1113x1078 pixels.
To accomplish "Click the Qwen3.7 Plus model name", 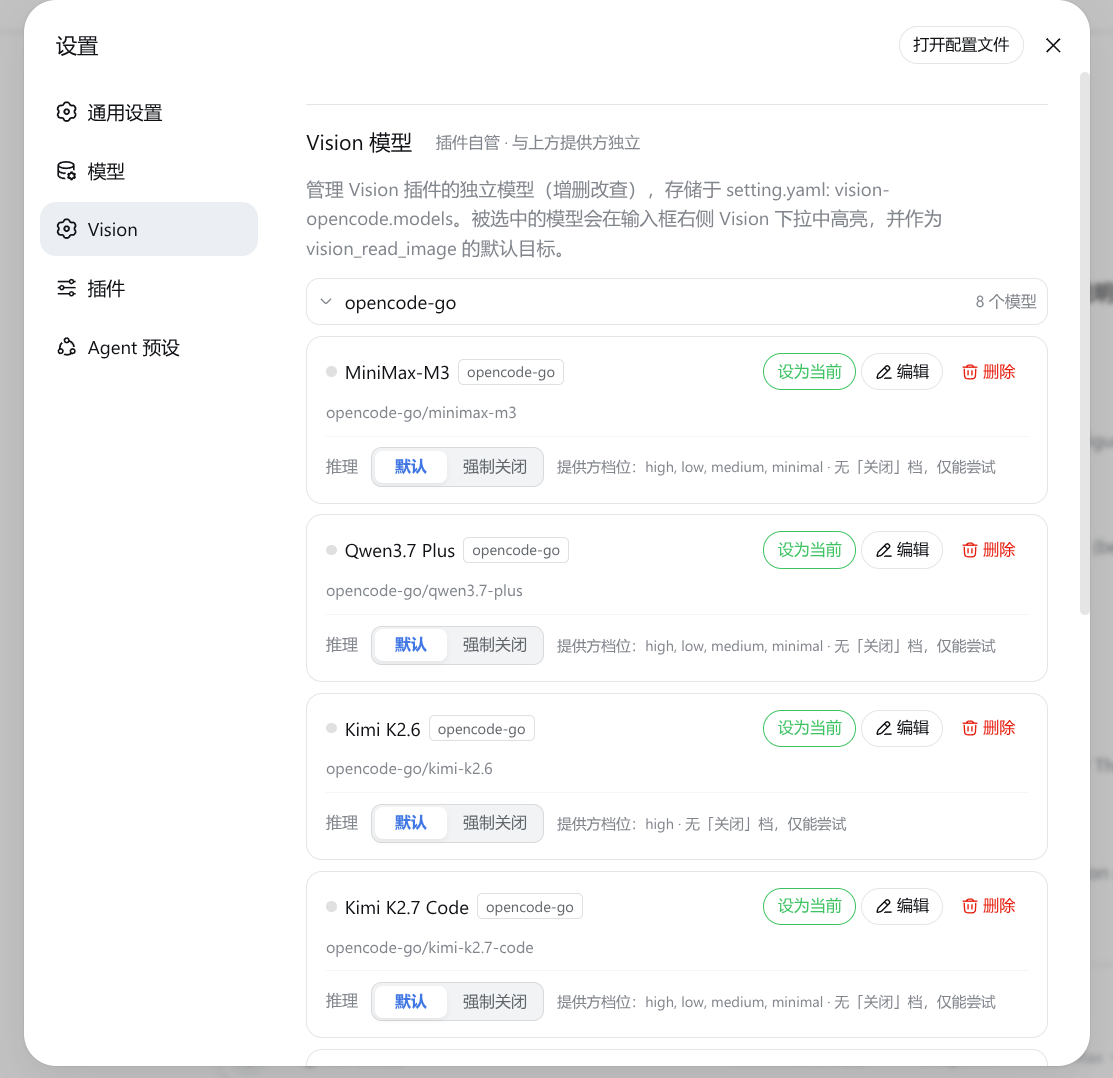I will [400, 551].
